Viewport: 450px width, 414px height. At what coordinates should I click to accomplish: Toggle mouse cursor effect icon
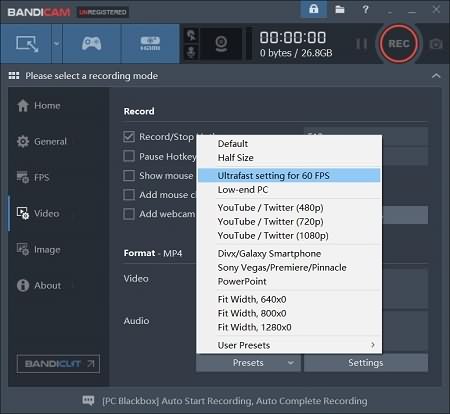[191, 35]
